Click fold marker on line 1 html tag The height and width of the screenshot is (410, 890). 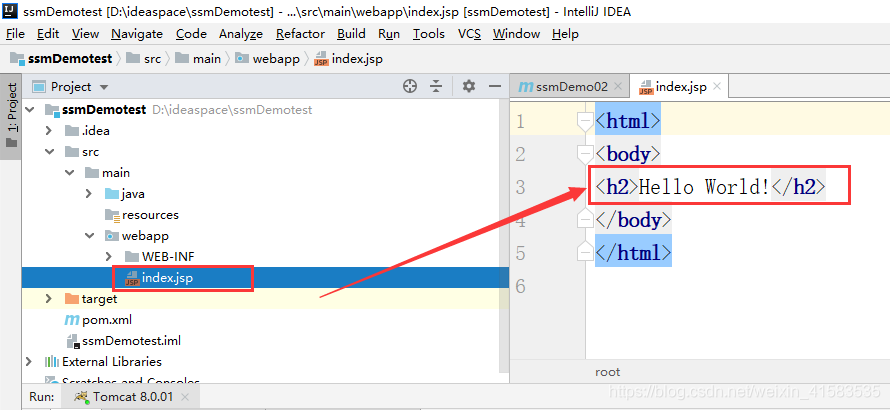tap(585, 122)
